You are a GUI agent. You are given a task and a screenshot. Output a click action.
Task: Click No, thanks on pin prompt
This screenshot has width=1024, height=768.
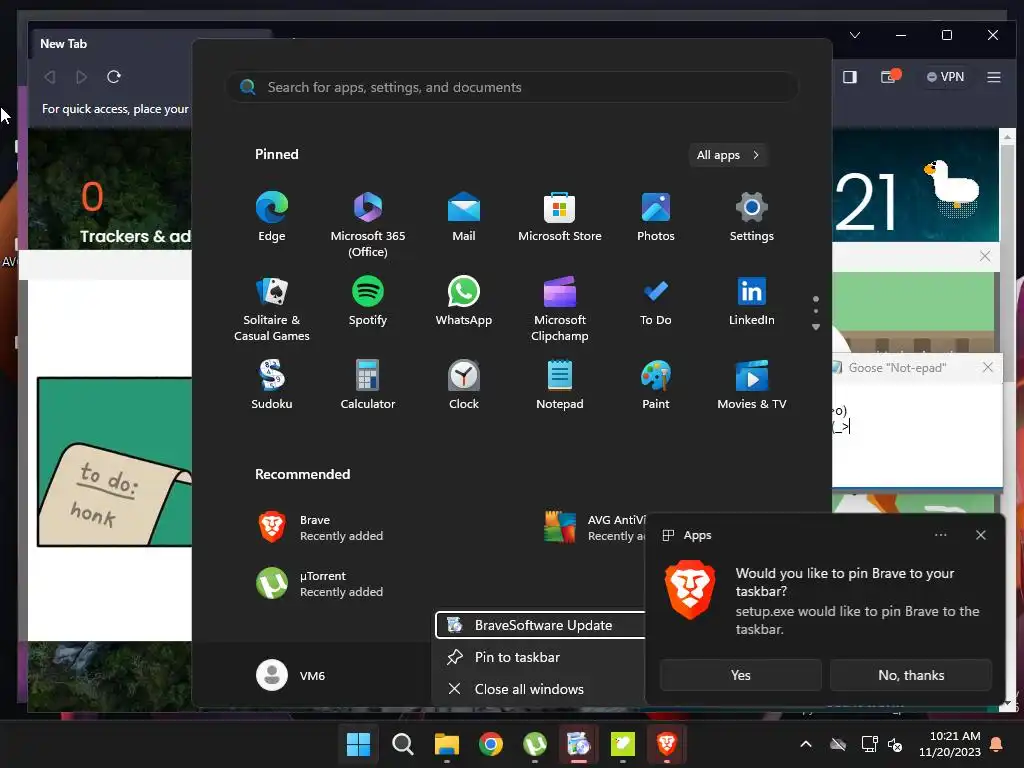tap(911, 675)
